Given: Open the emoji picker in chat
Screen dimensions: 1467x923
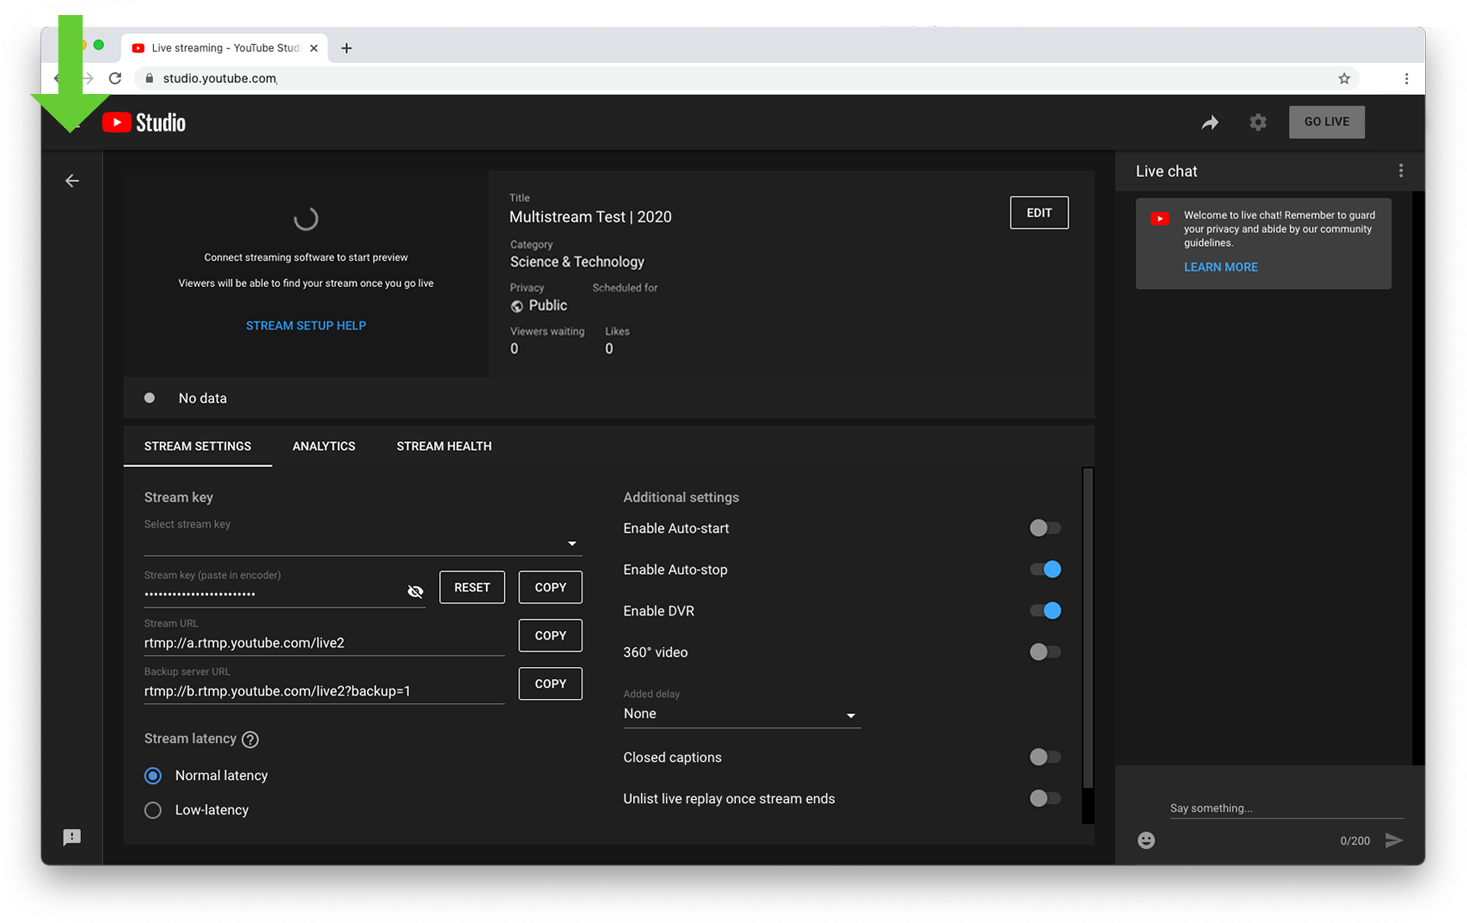Looking at the screenshot, I should click(x=1146, y=840).
